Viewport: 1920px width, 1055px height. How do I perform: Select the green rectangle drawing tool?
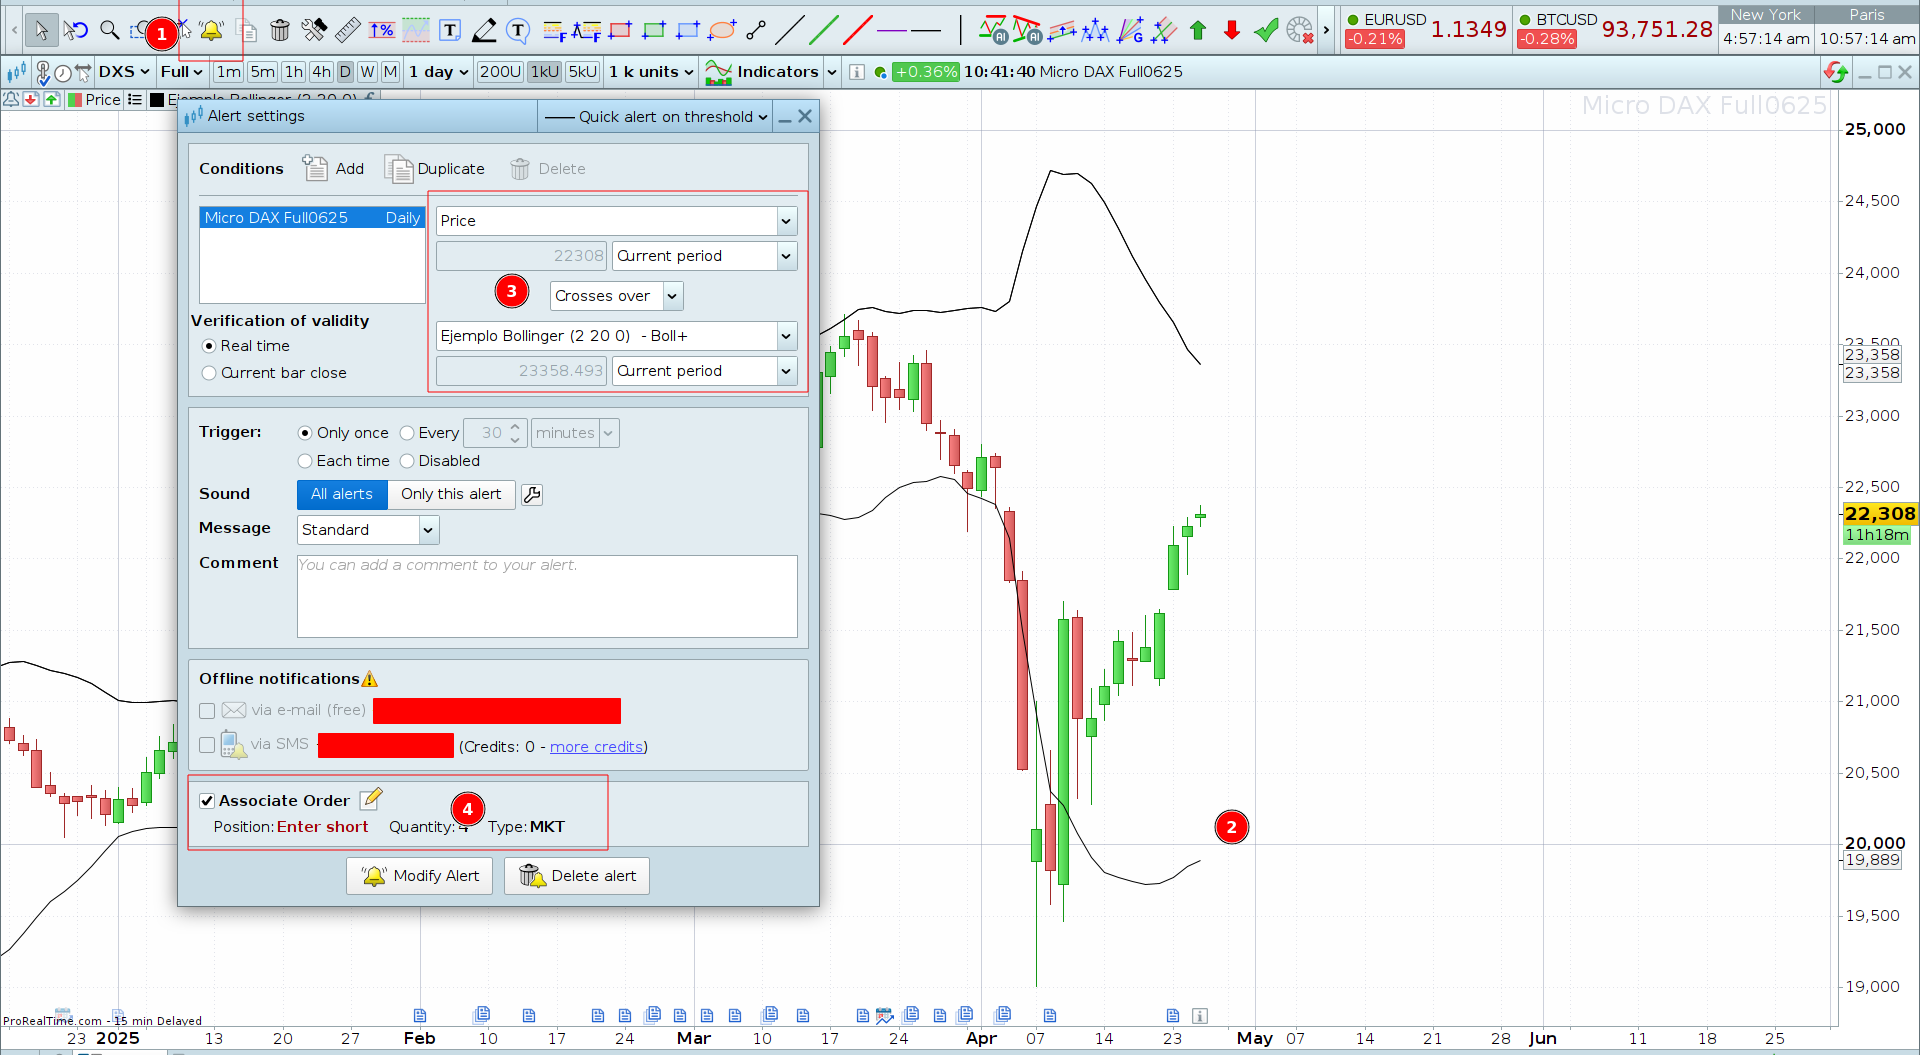click(654, 30)
